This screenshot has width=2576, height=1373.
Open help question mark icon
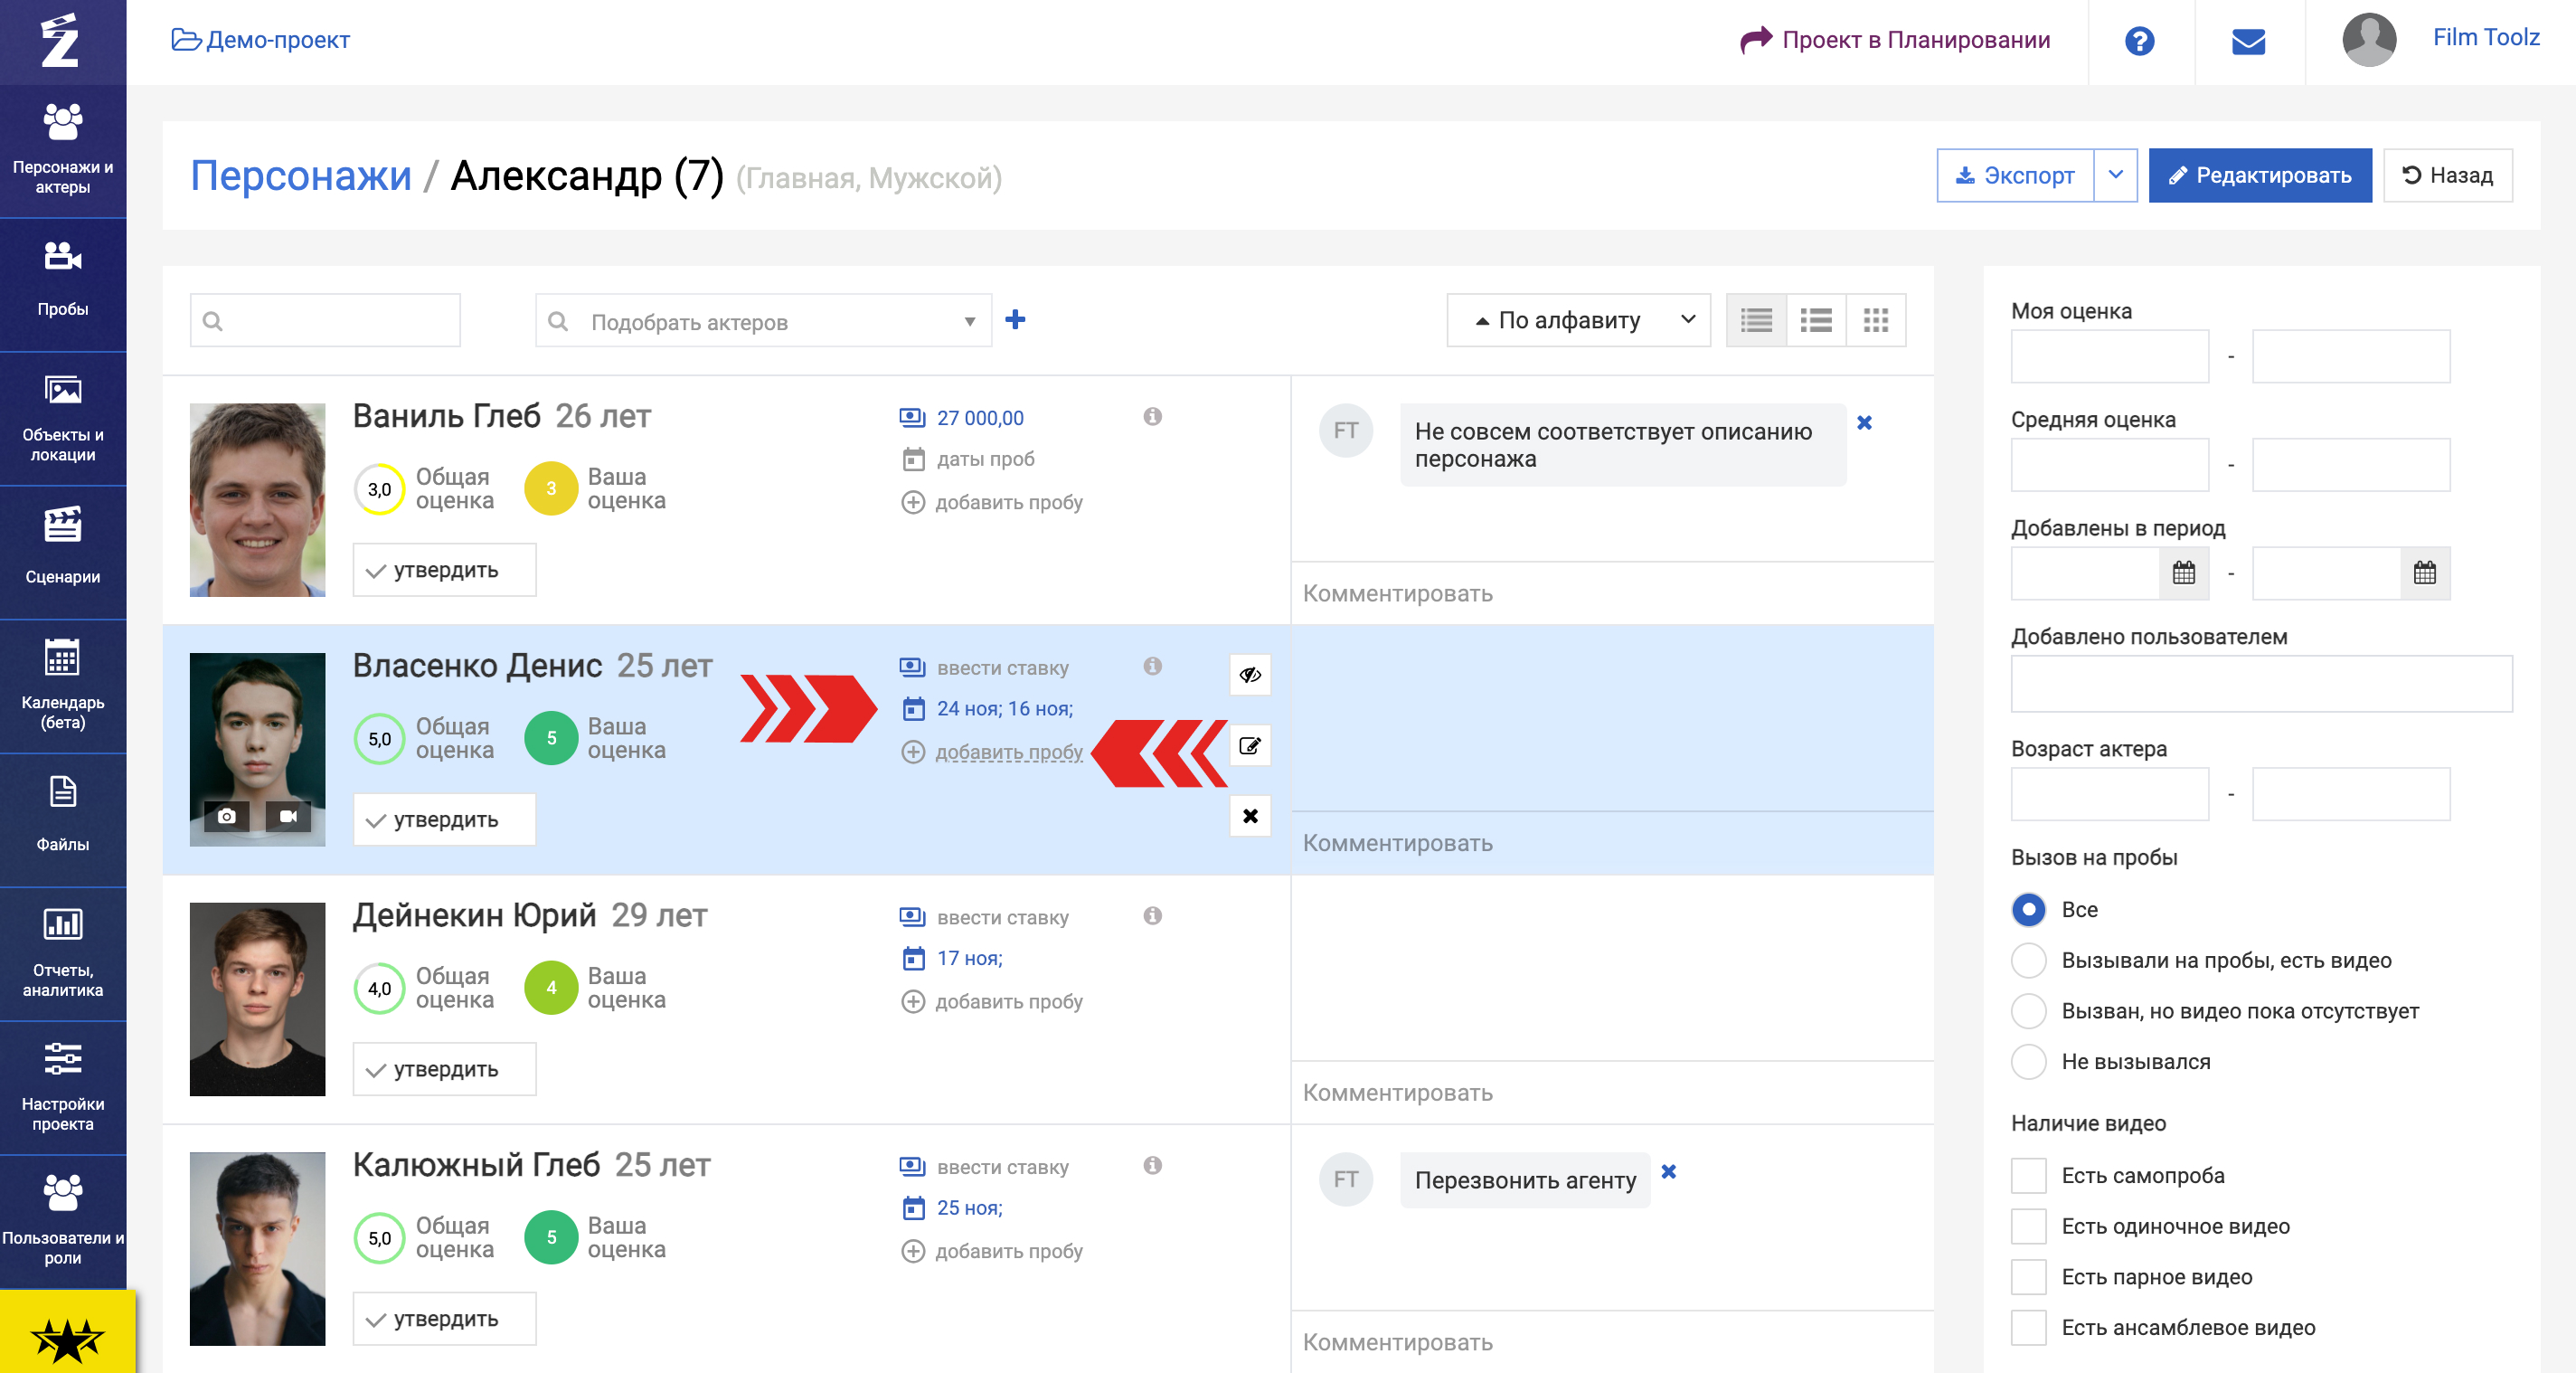(x=2139, y=41)
